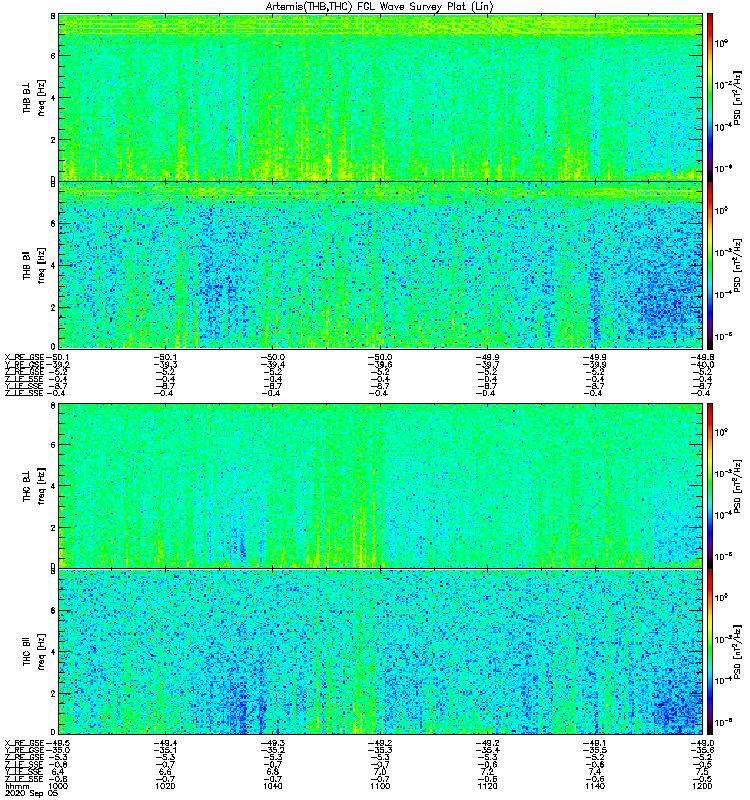Click the THC position value -49.3
The height and width of the screenshot is (800, 750).
point(272,743)
